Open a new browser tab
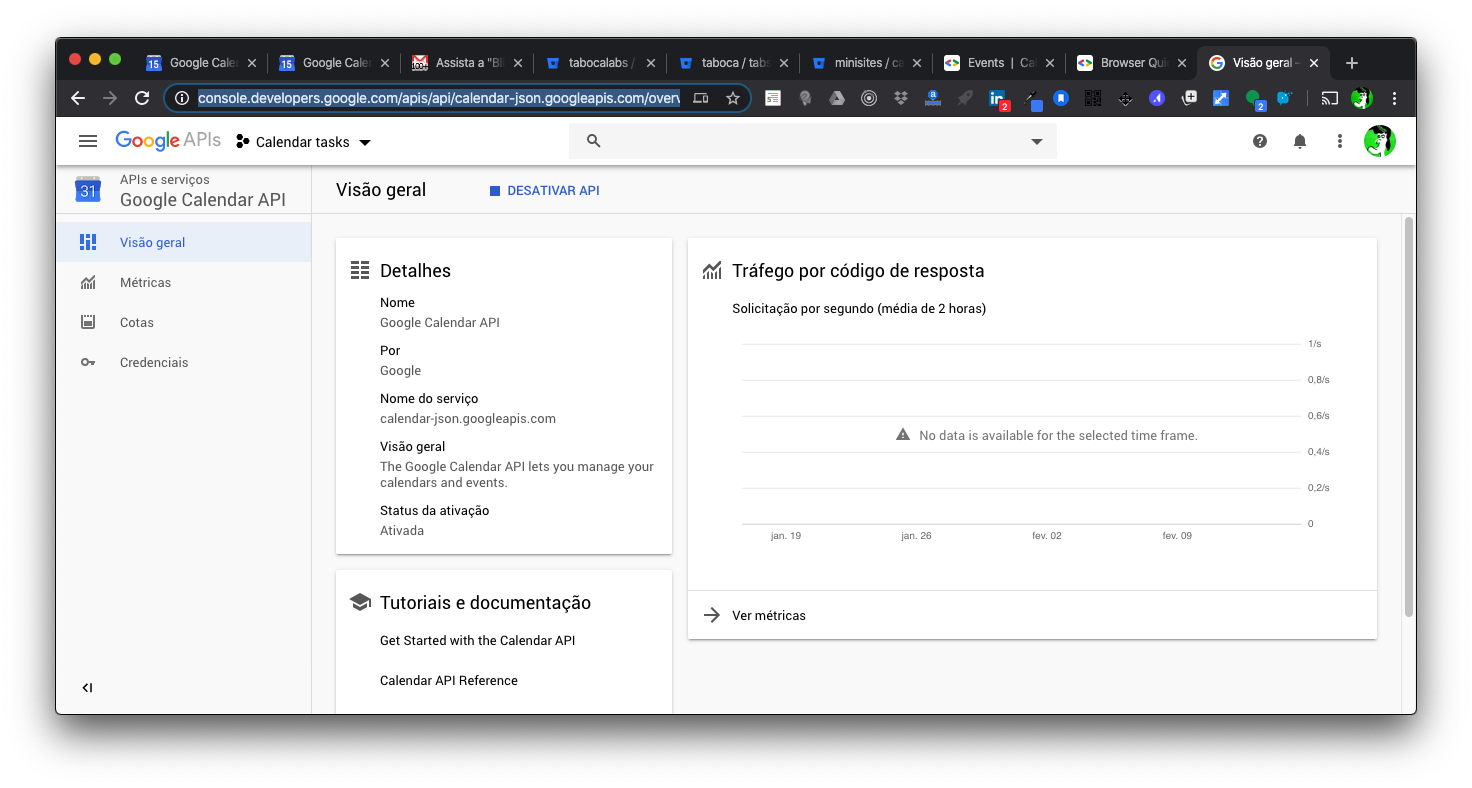Screen dimensions: 1472x788 pos(1352,63)
